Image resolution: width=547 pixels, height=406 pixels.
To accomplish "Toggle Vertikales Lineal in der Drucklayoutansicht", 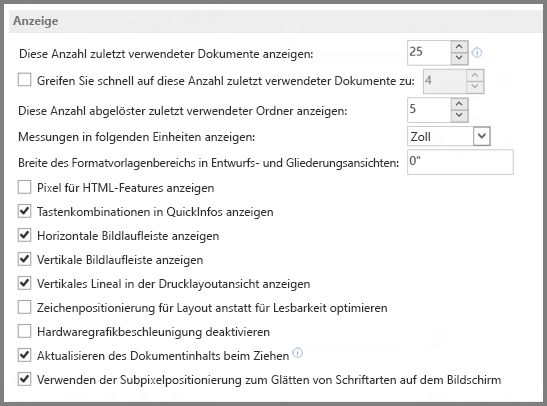I will click(24, 283).
